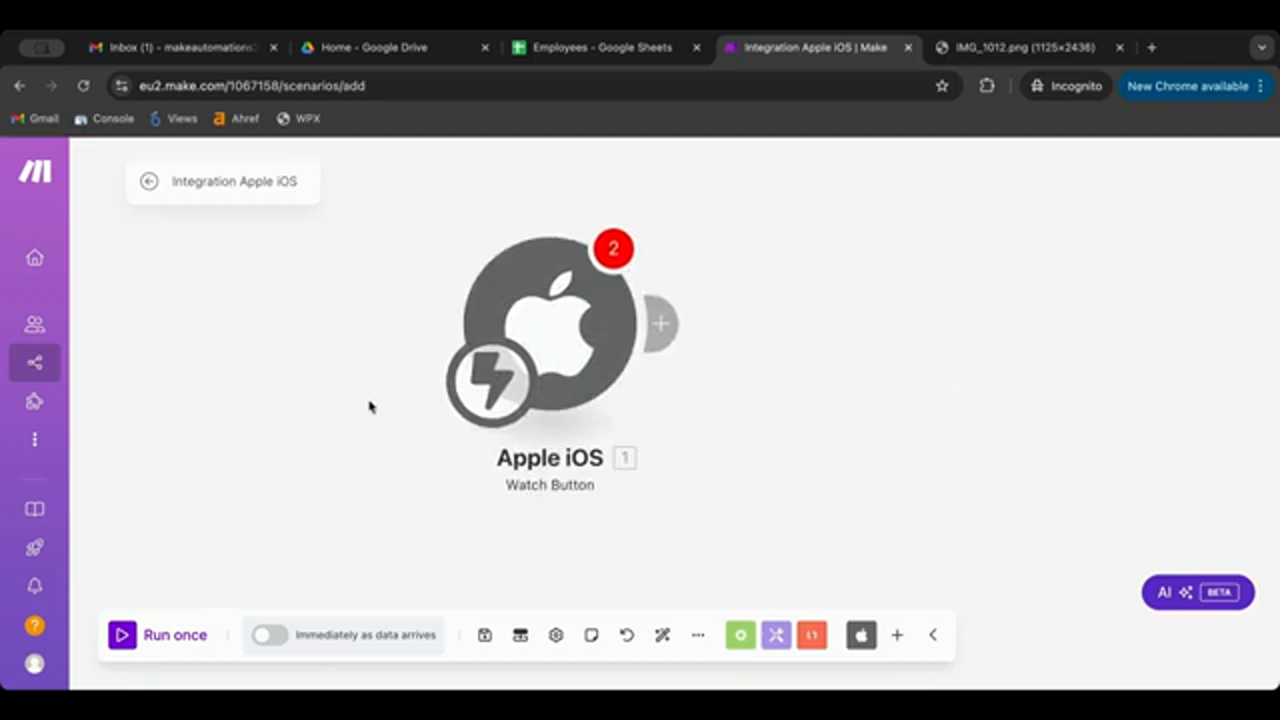1280x720 pixels.
Task: Click the Apple iOS favorite in the toolbar
Action: (862, 635)
